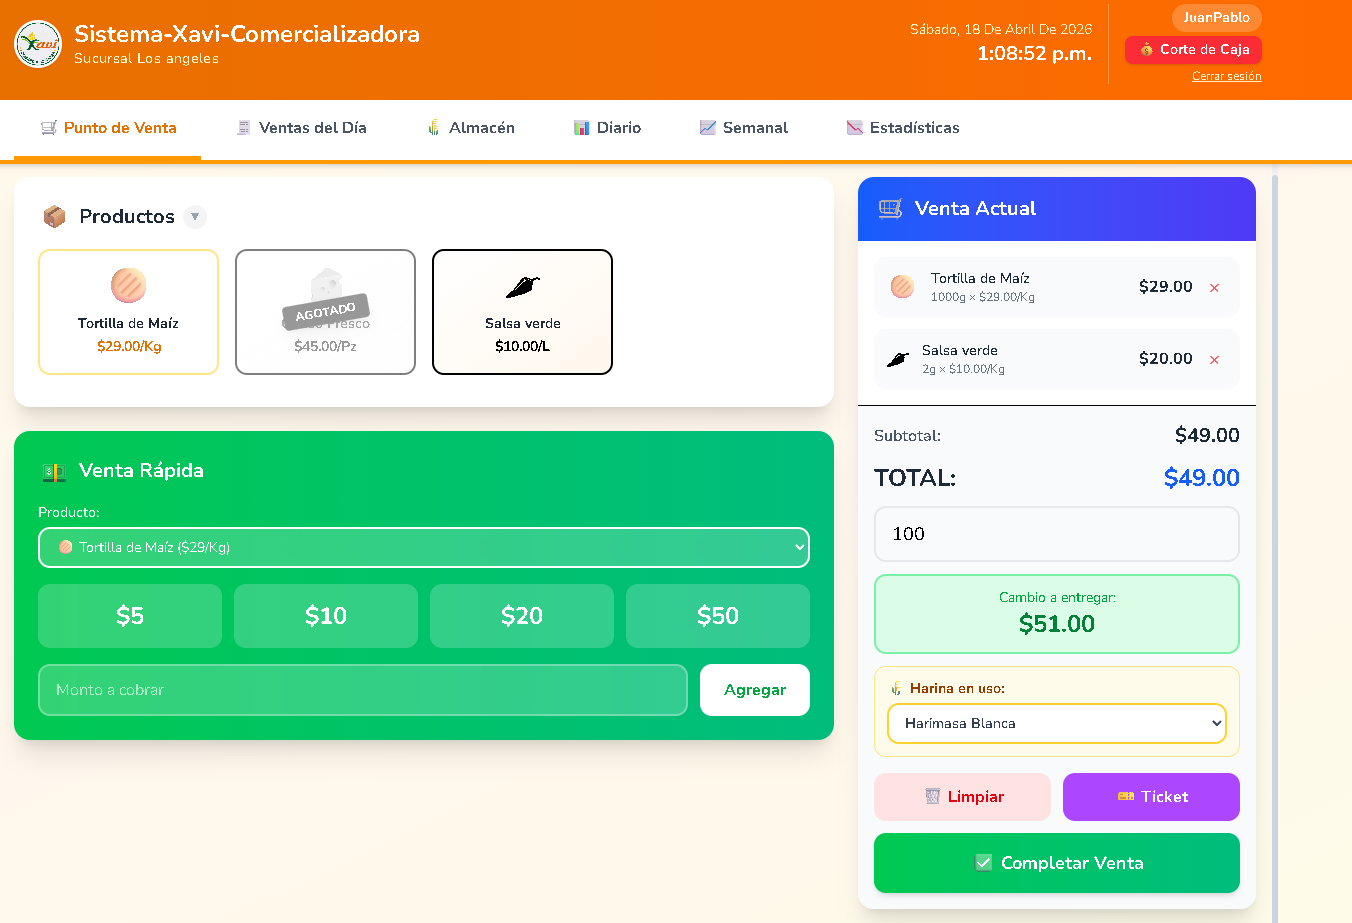
Task: Open the Producto dropdown in Venta Rápida
Action: click(424, 547)
